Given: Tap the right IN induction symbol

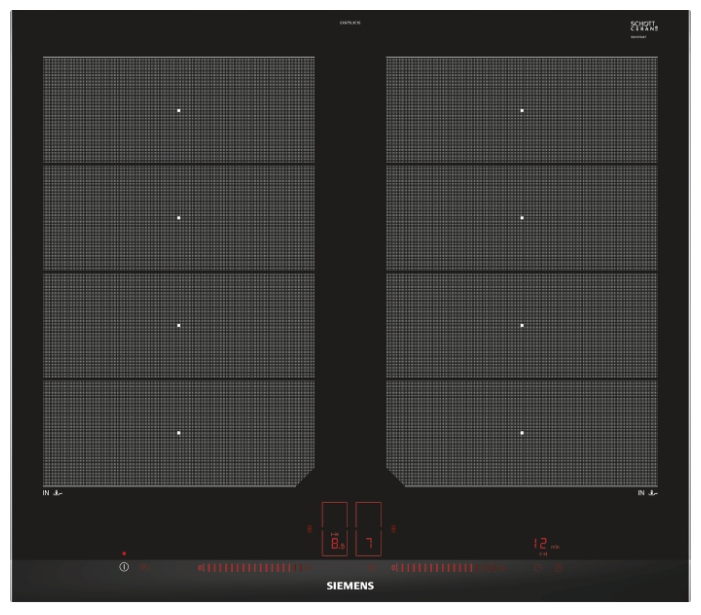Looking at the screenshot, I should (x=647, y=493).
